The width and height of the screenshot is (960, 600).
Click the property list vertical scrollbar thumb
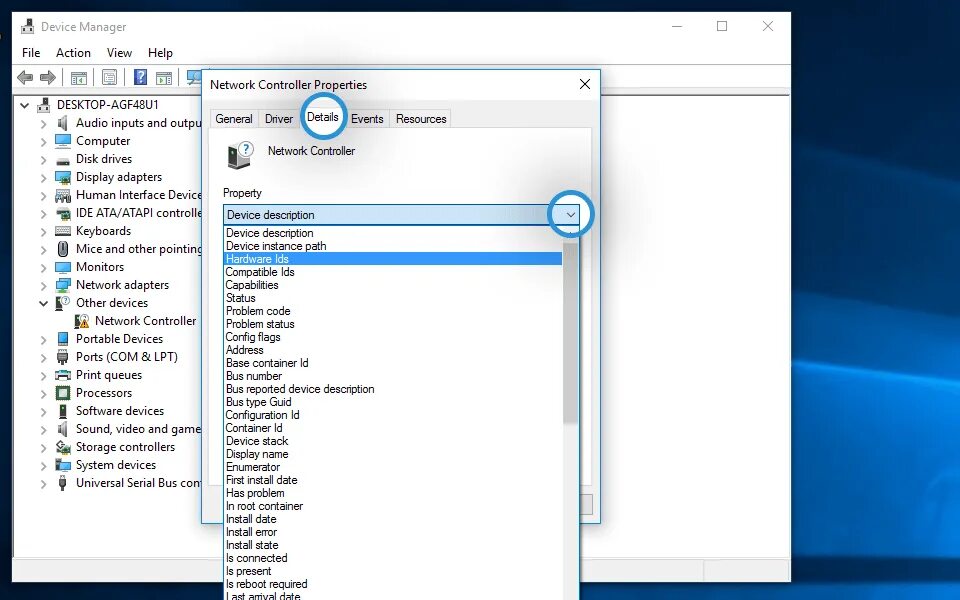570,333
